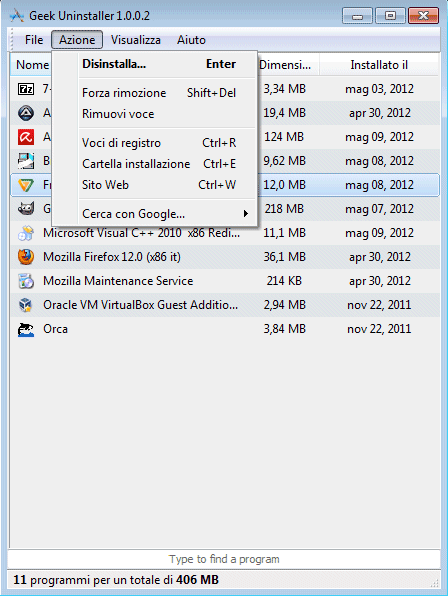Close the Geek Uninstaller window

pos(423,16)
